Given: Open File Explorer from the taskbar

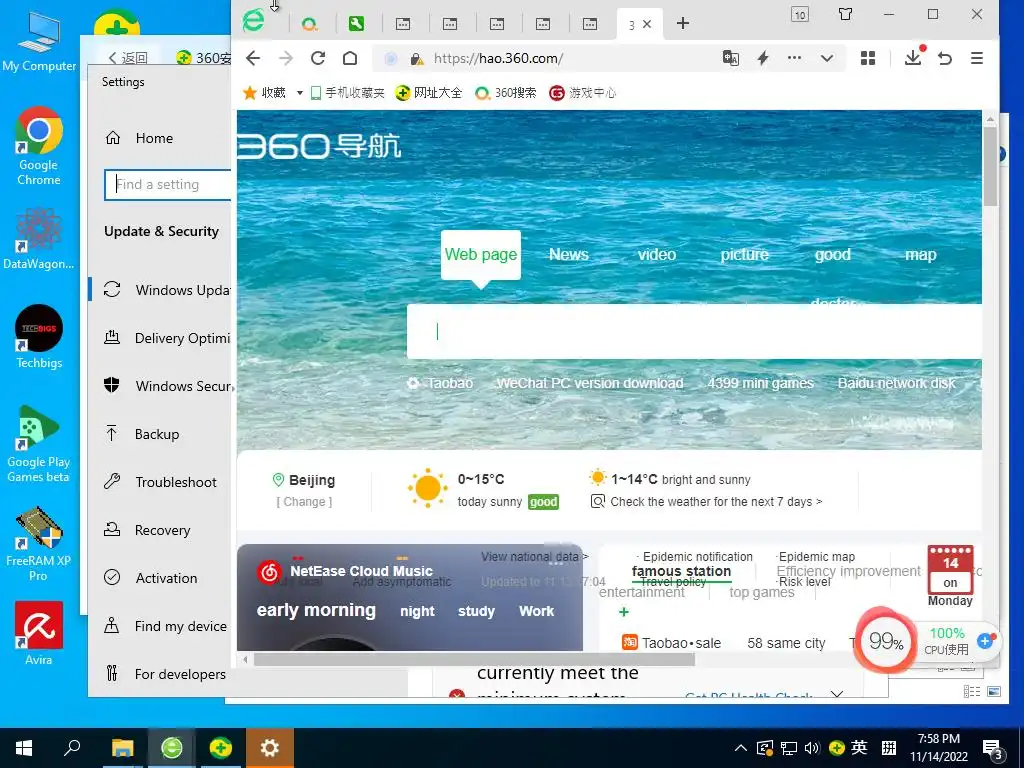Looking at the screenshot, I should click(122, 748).
